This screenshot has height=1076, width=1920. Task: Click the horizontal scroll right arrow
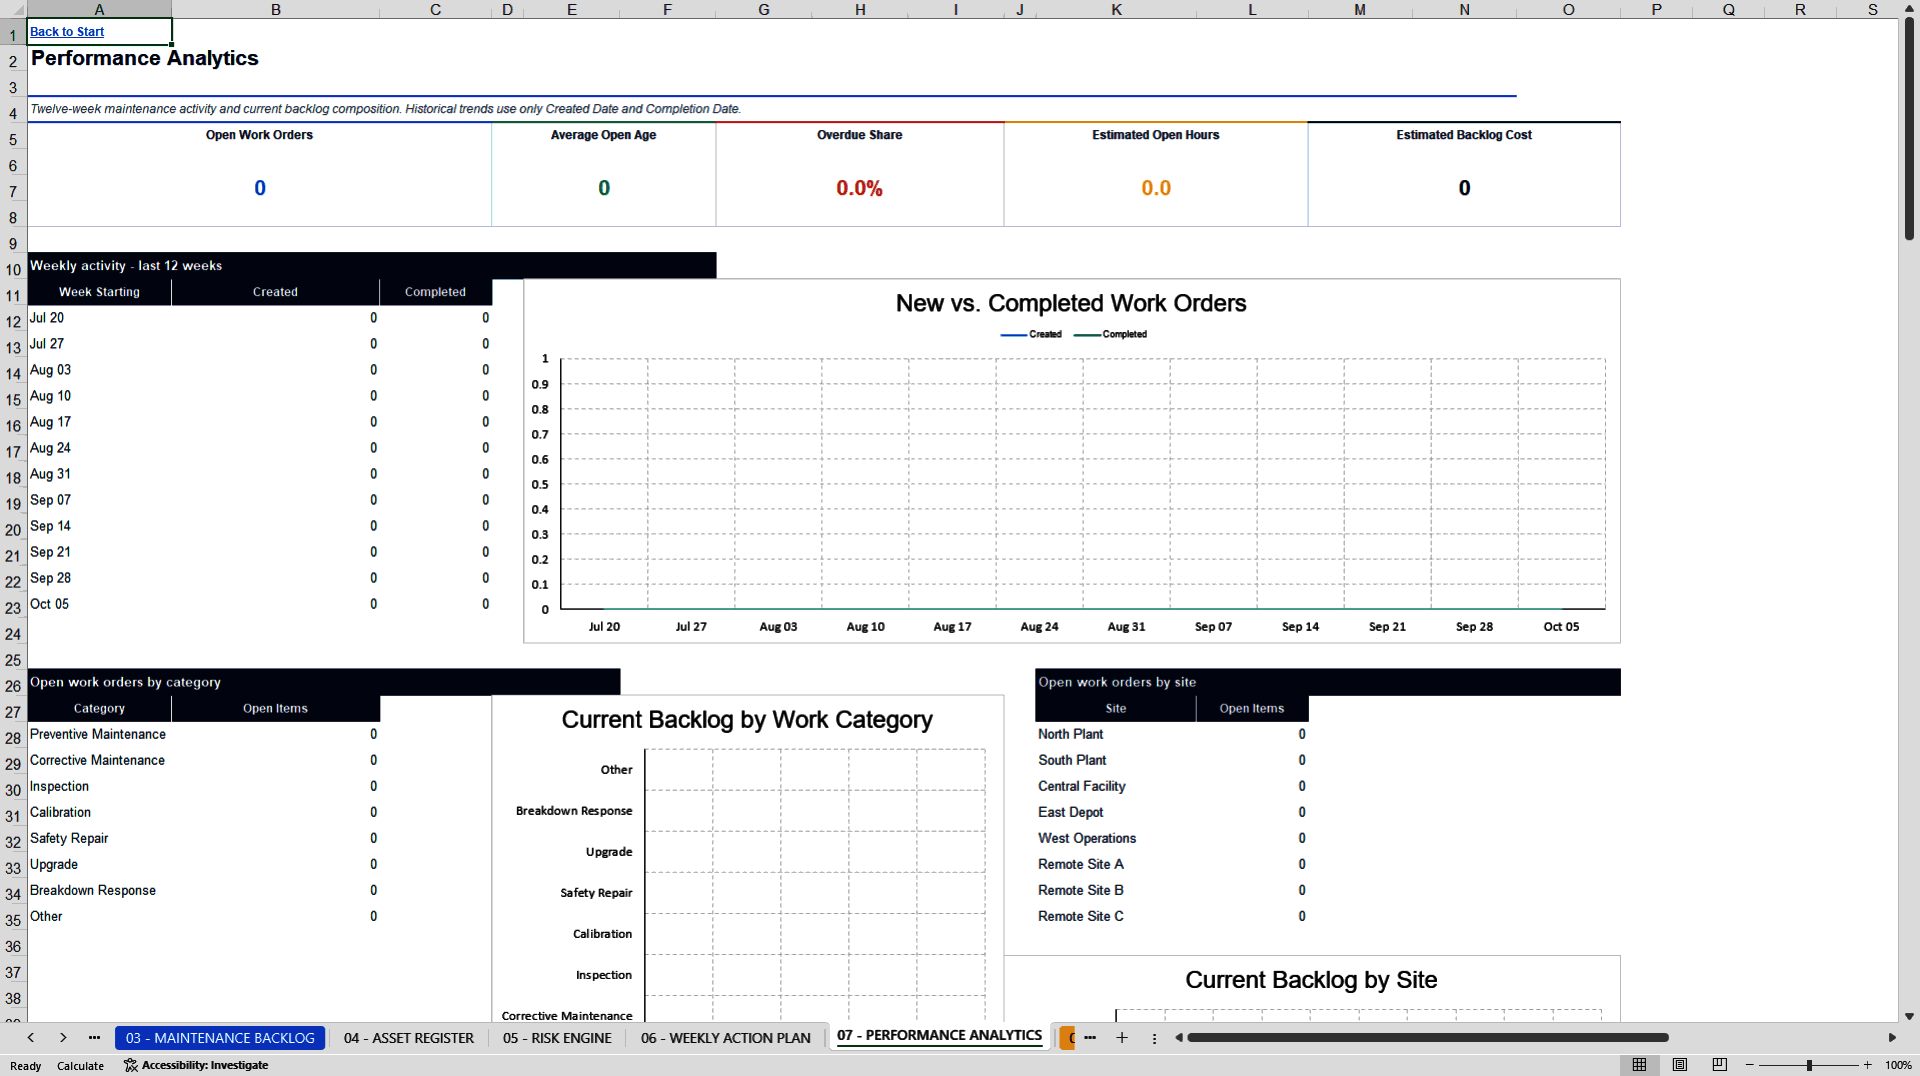1892,1038
